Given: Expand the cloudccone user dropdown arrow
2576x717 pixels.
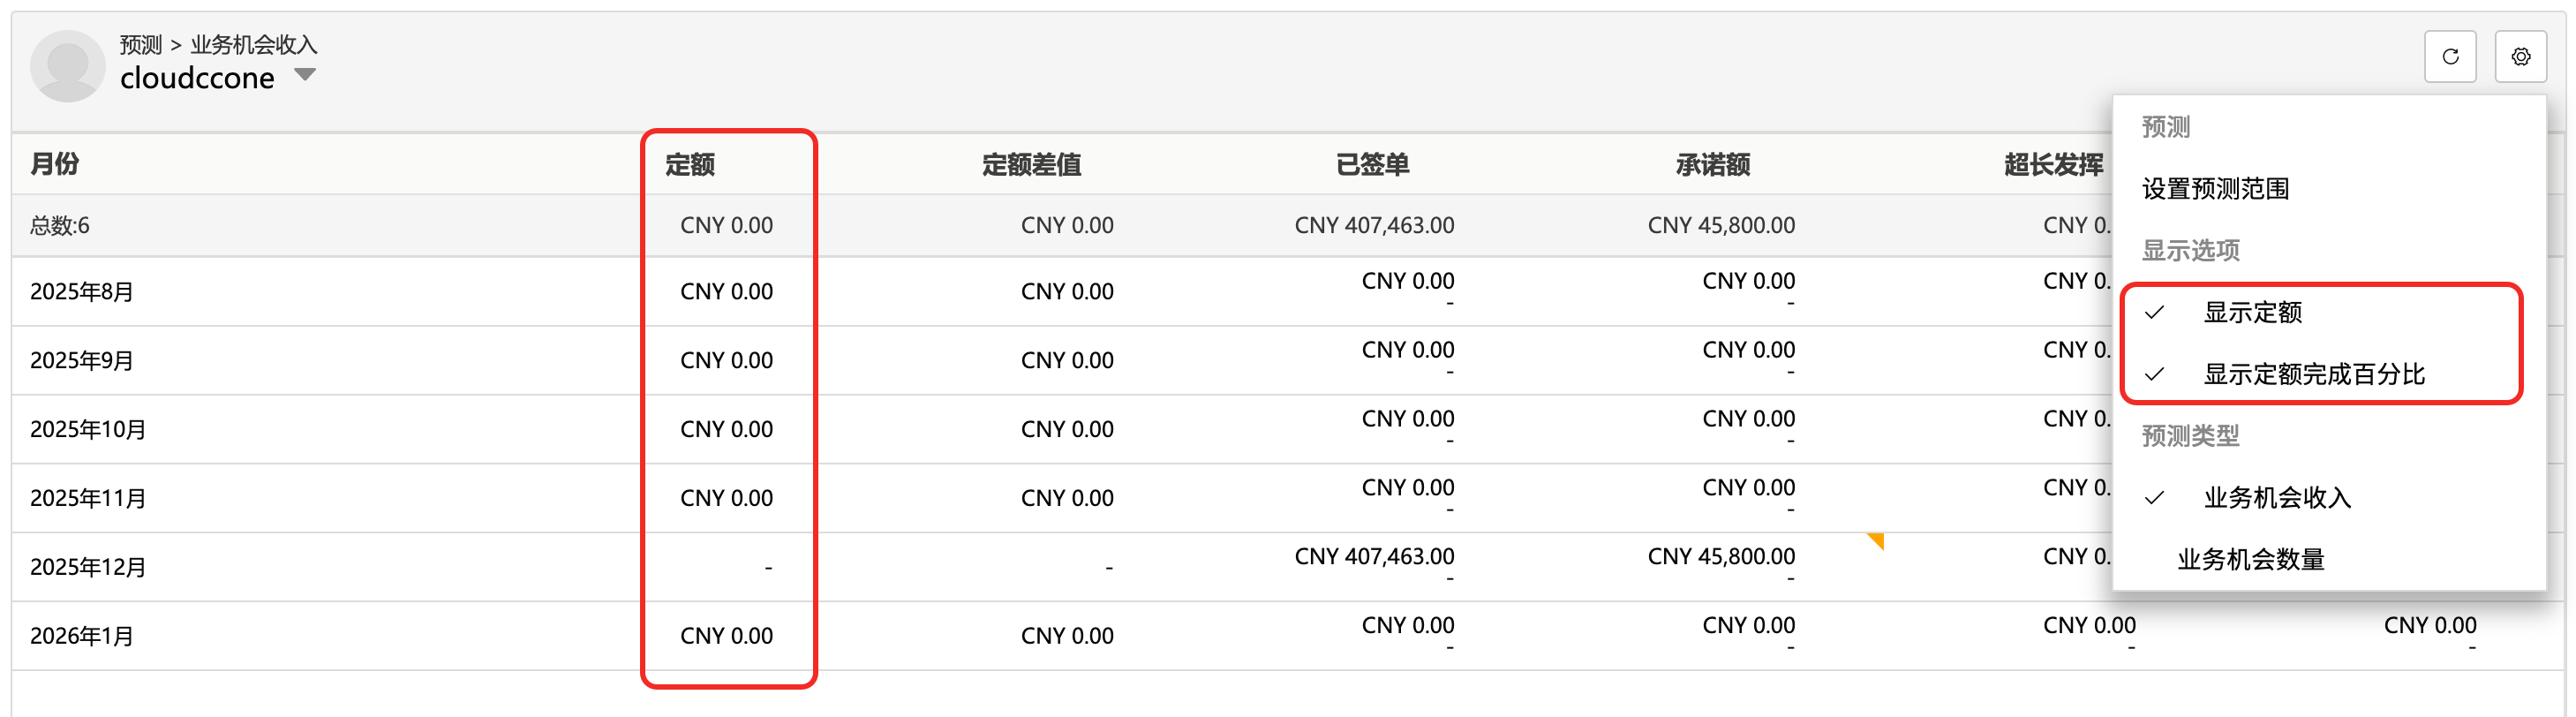Looking at the screenshot, I should 305,75.
